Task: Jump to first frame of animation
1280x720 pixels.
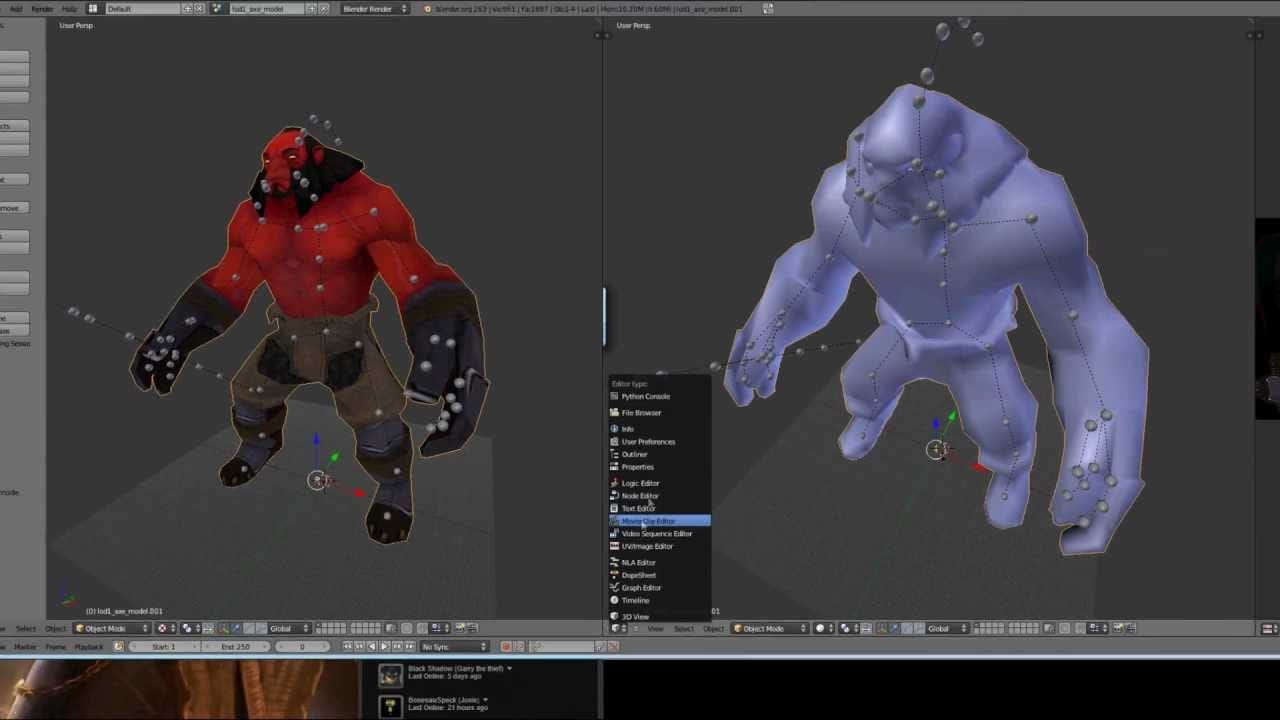Action: (x=347, y=647)
